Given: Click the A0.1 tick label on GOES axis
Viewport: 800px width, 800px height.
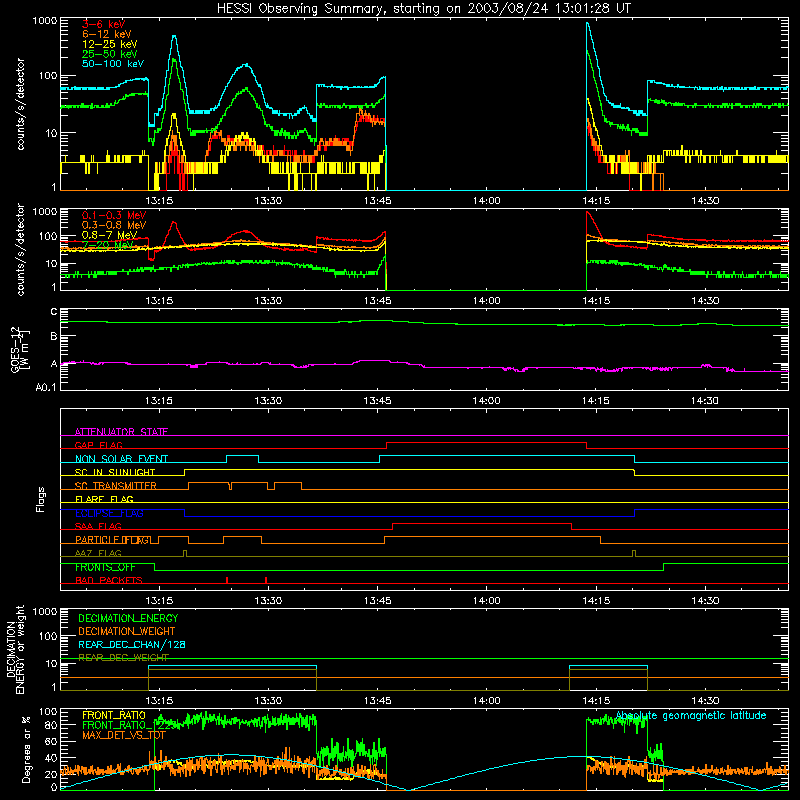Looking at the screenshot, I should 46,387.
